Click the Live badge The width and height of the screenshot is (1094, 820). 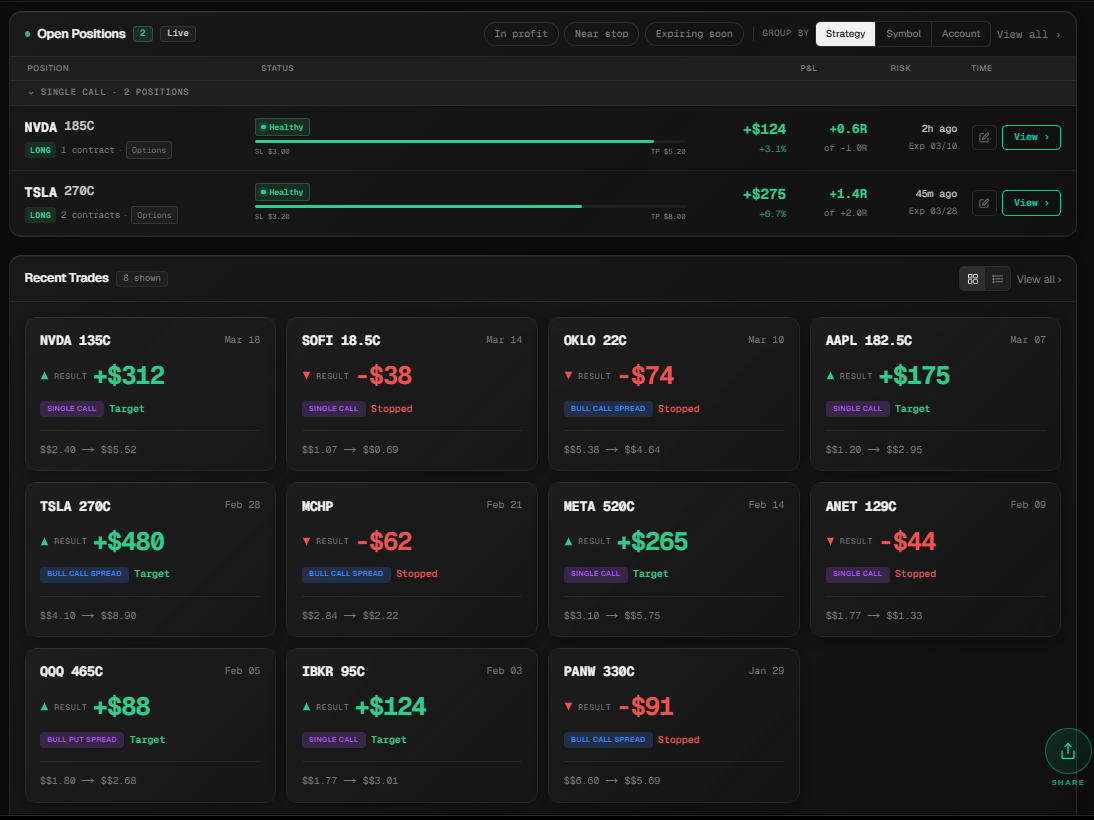point(178,33)
